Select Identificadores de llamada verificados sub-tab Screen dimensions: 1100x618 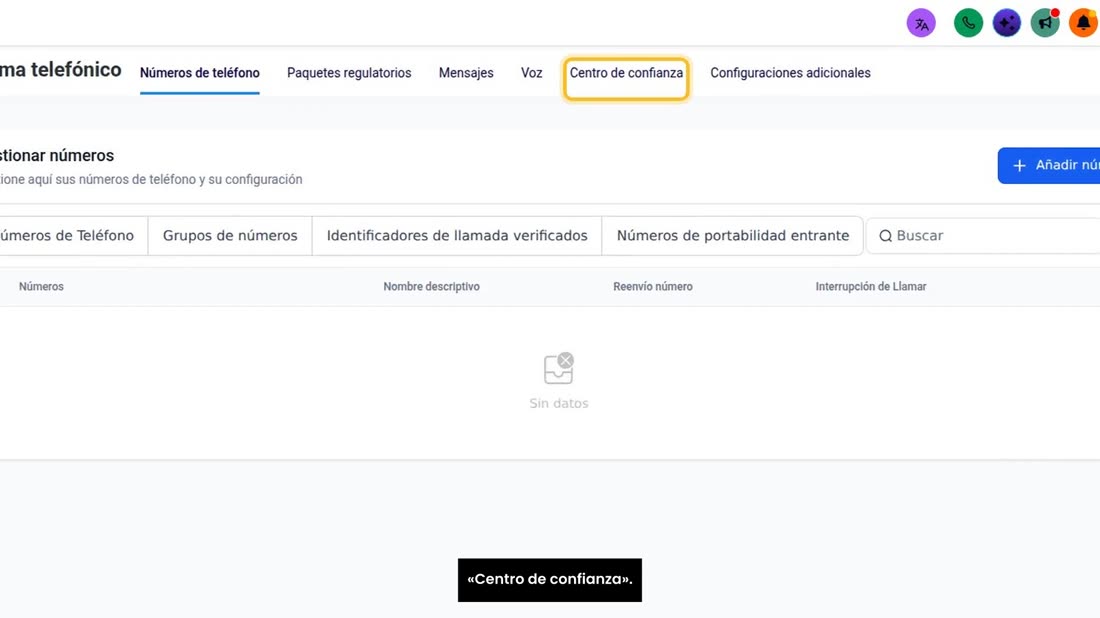tap(457, 236)
